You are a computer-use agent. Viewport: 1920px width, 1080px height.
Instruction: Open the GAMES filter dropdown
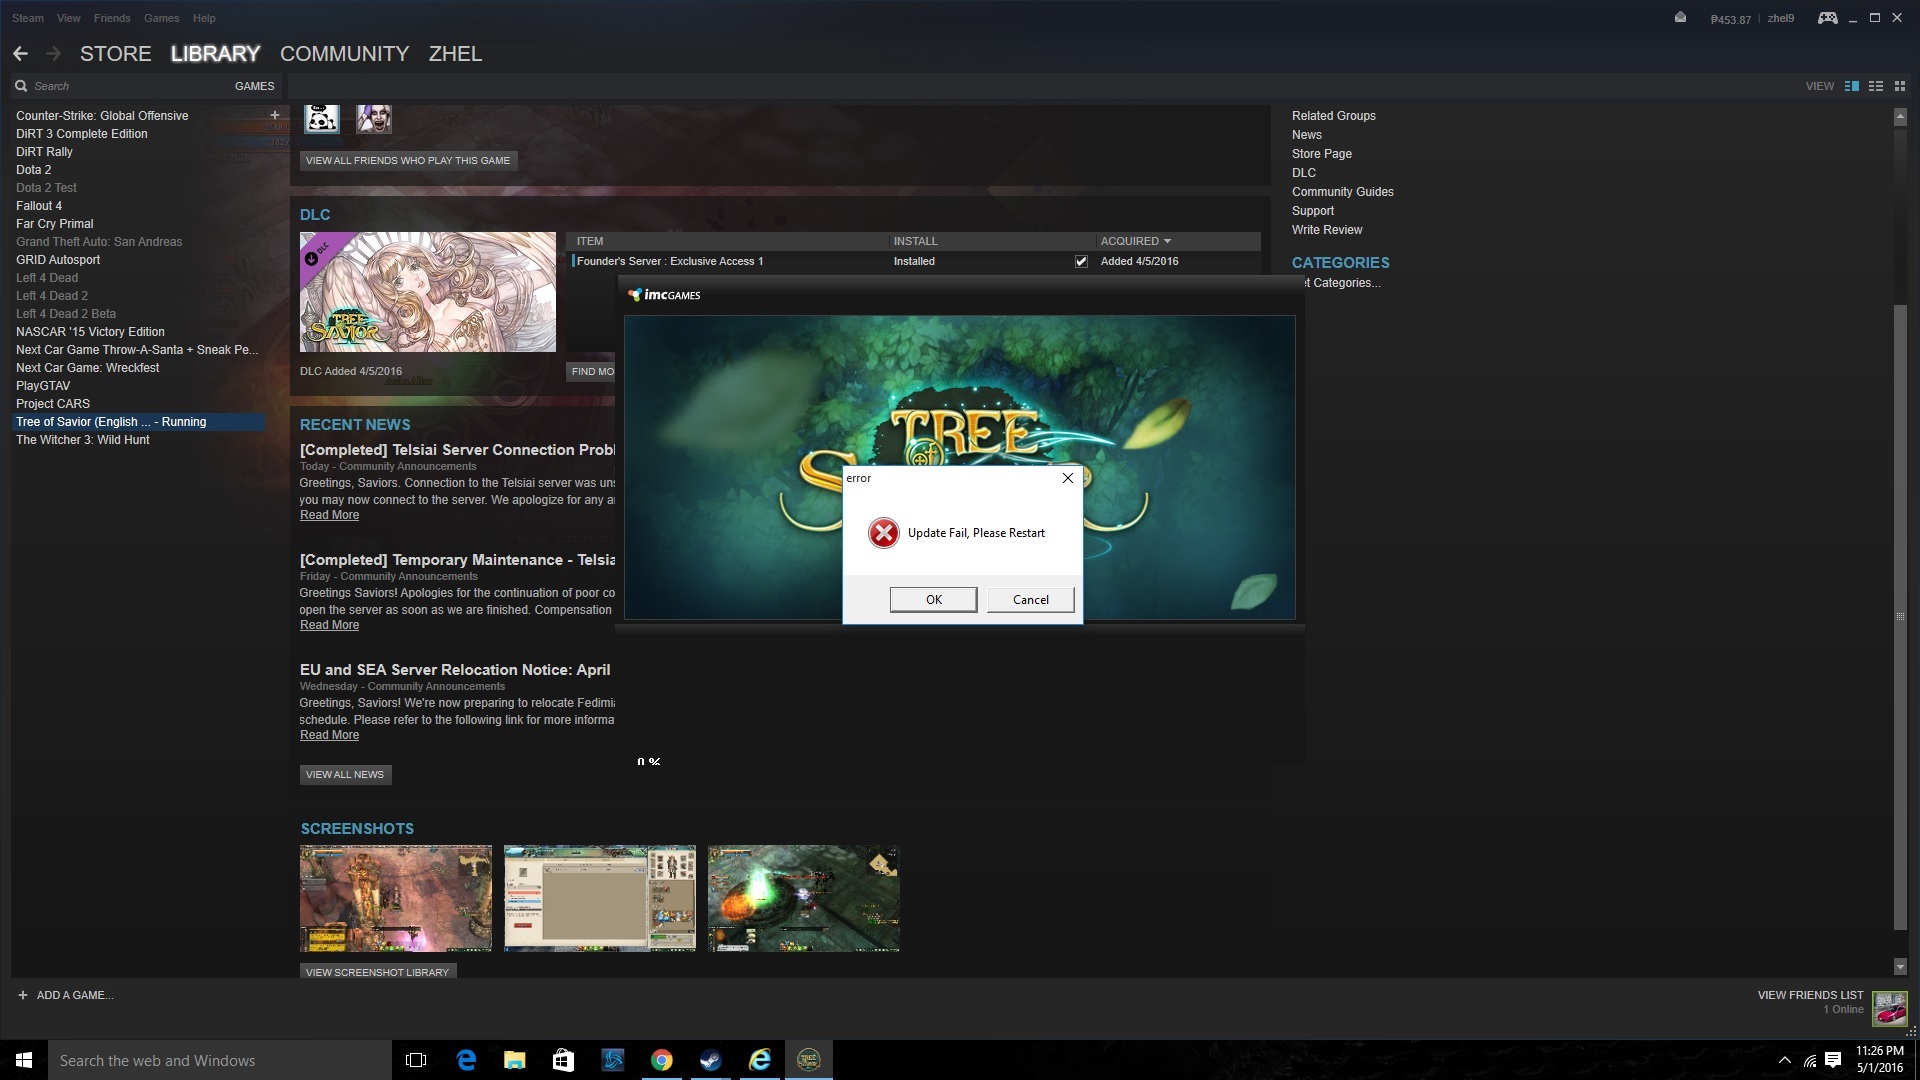click(x=254, y=86)
